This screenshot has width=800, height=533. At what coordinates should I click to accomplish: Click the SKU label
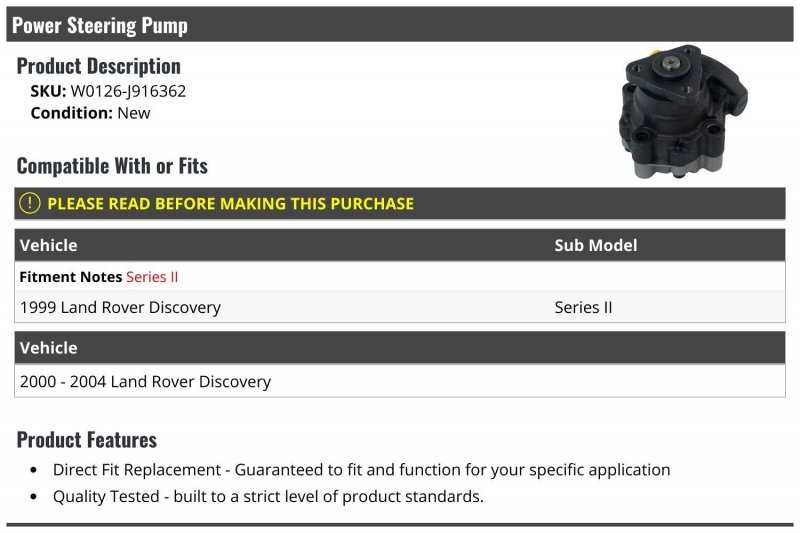point(48,91)
